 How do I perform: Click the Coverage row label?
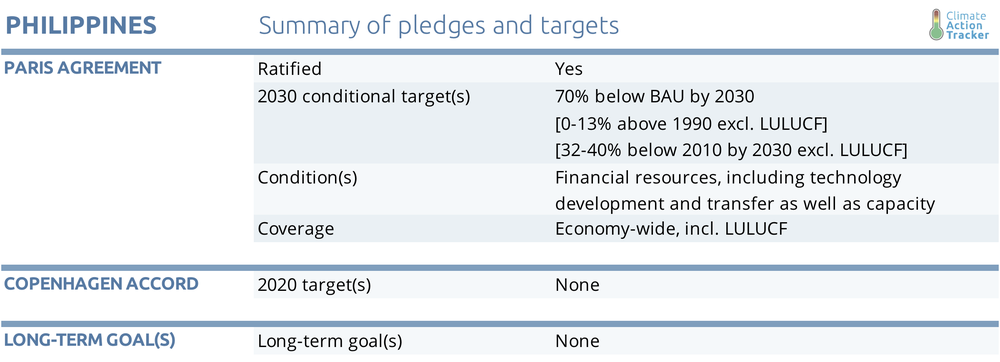296,229
